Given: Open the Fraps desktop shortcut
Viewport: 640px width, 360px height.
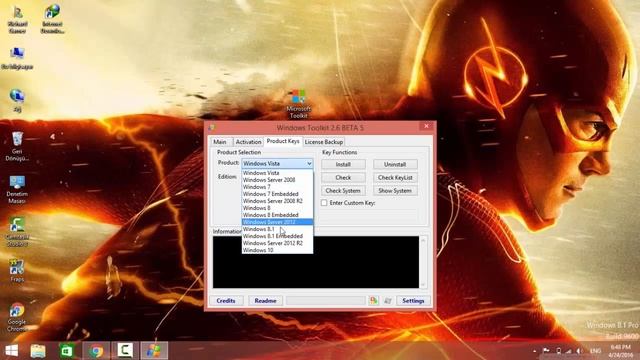Looking at the screenshot, I should point(17,271).
